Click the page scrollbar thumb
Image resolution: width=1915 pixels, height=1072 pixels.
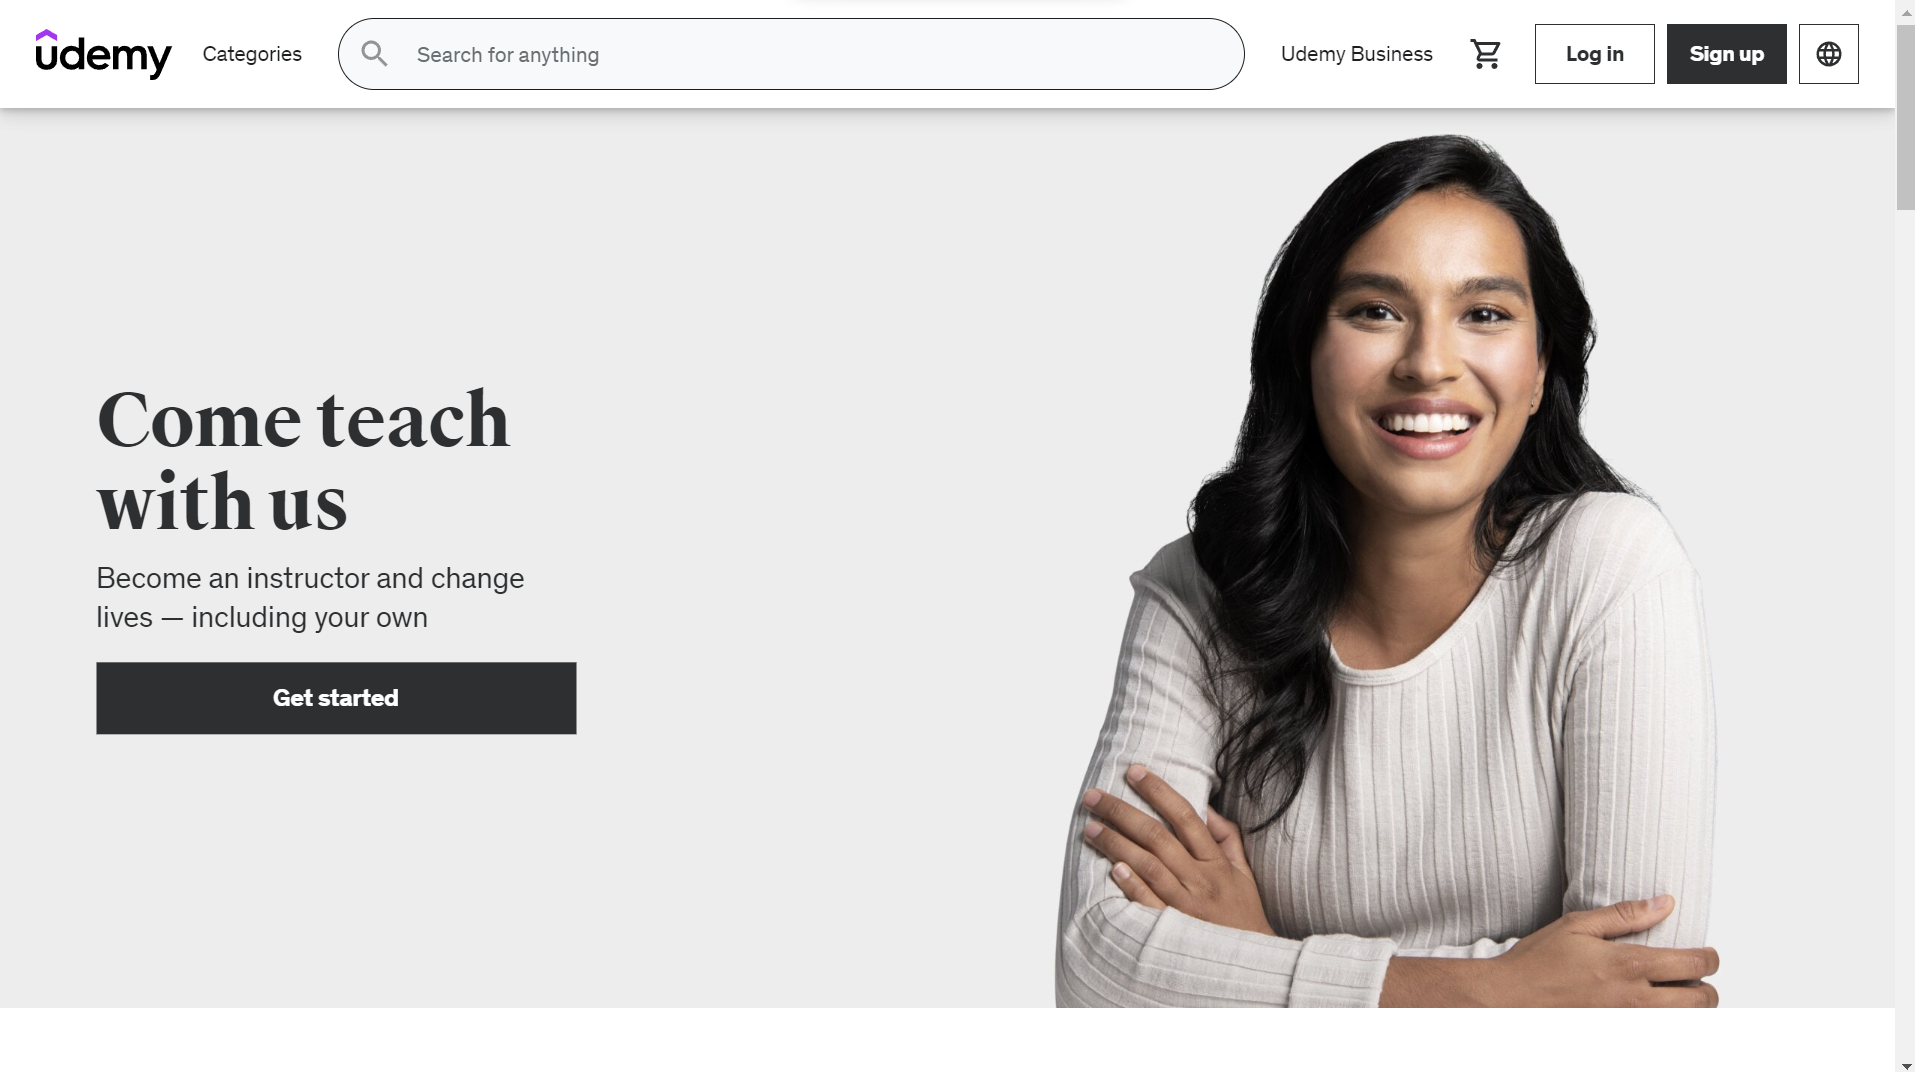pyautogui.click(x=1905, y=118)
